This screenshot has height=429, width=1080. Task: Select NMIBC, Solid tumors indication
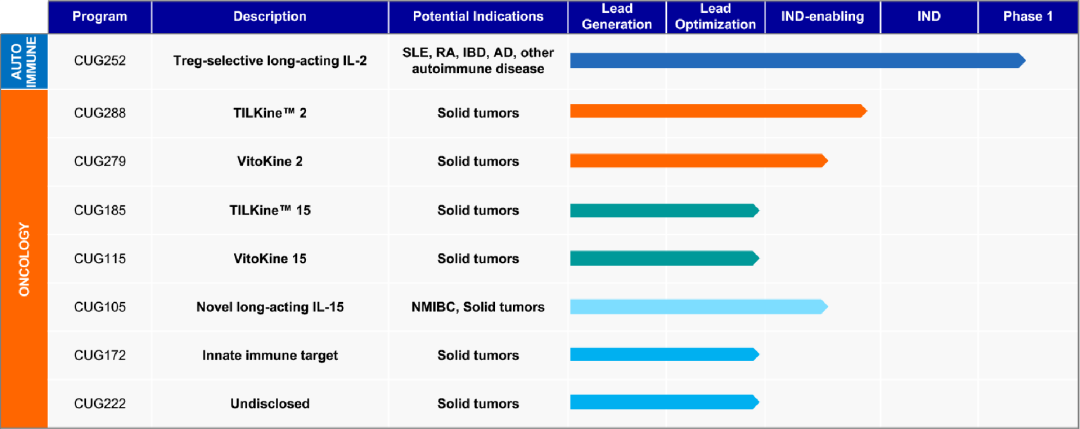pos(478,307)
